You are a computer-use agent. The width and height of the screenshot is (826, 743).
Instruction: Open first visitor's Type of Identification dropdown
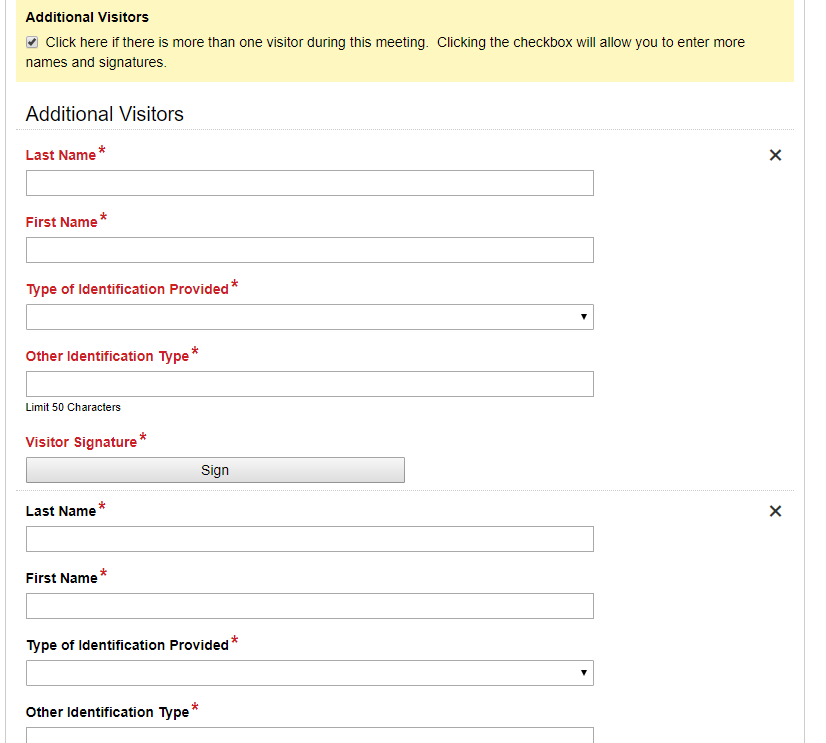click(309, 317)
